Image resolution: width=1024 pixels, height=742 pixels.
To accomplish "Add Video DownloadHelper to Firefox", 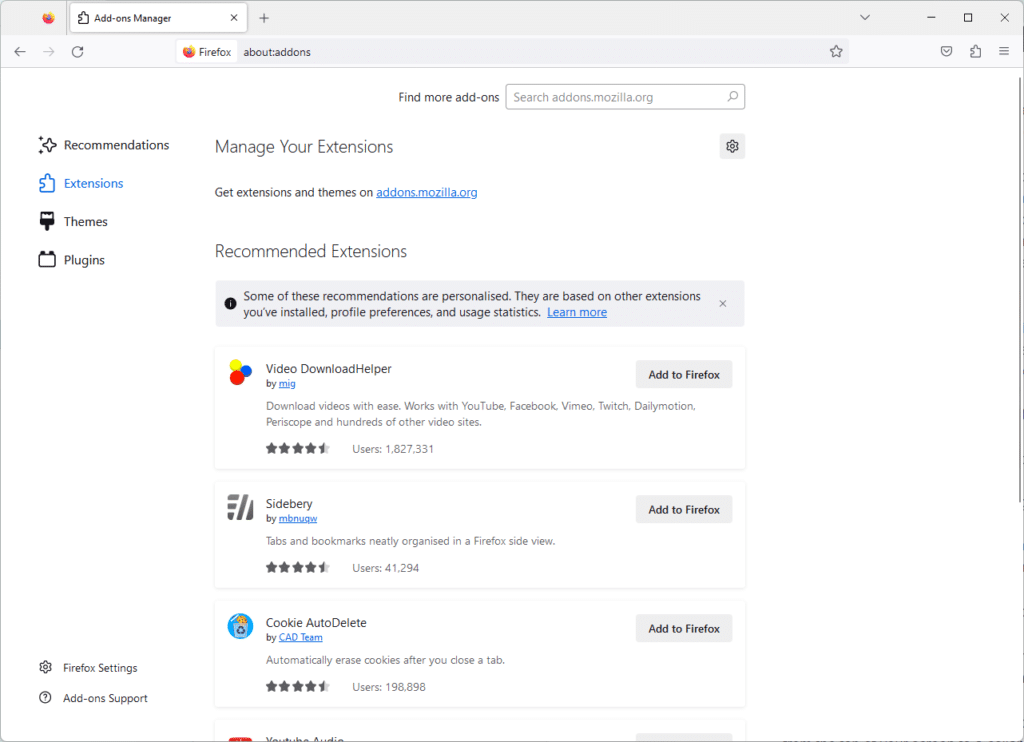I will [x=684, y=375].
